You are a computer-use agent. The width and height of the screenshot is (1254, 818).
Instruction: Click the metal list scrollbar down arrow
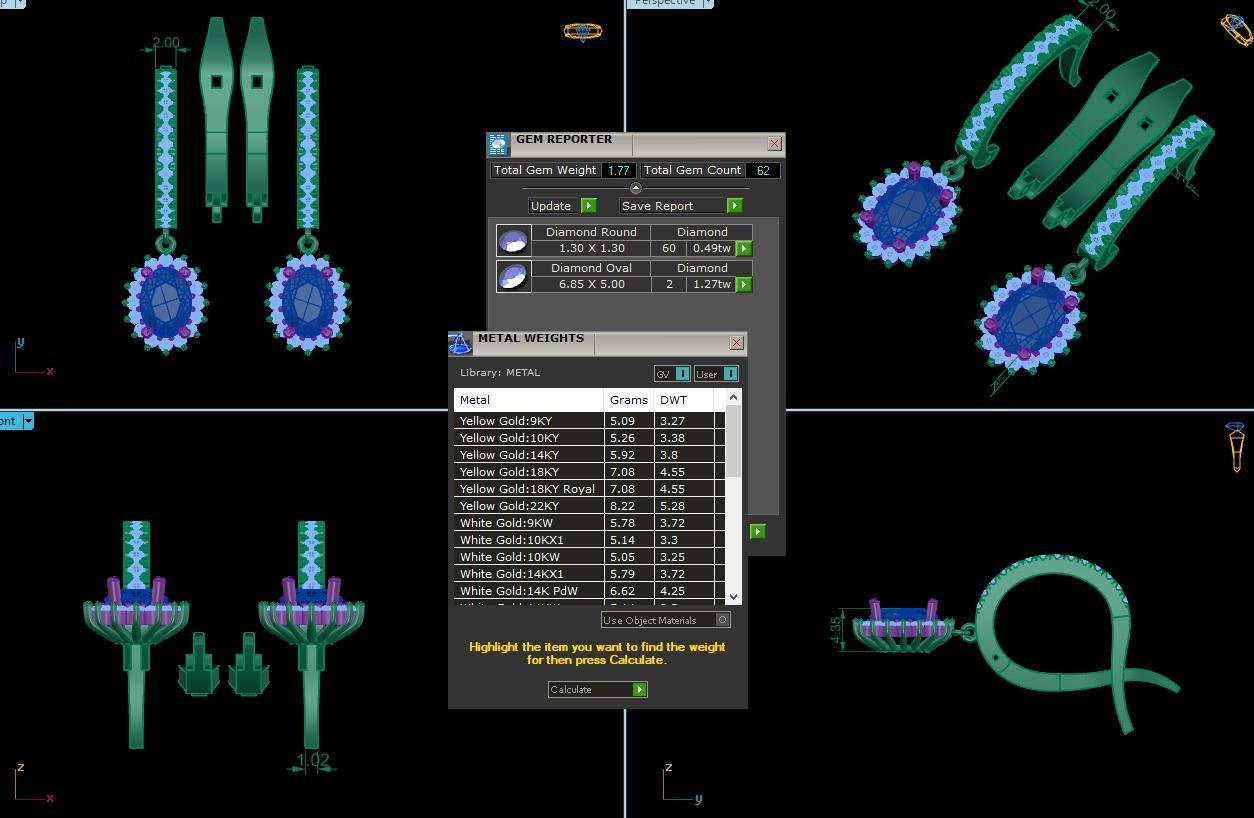tap(733, 596)
